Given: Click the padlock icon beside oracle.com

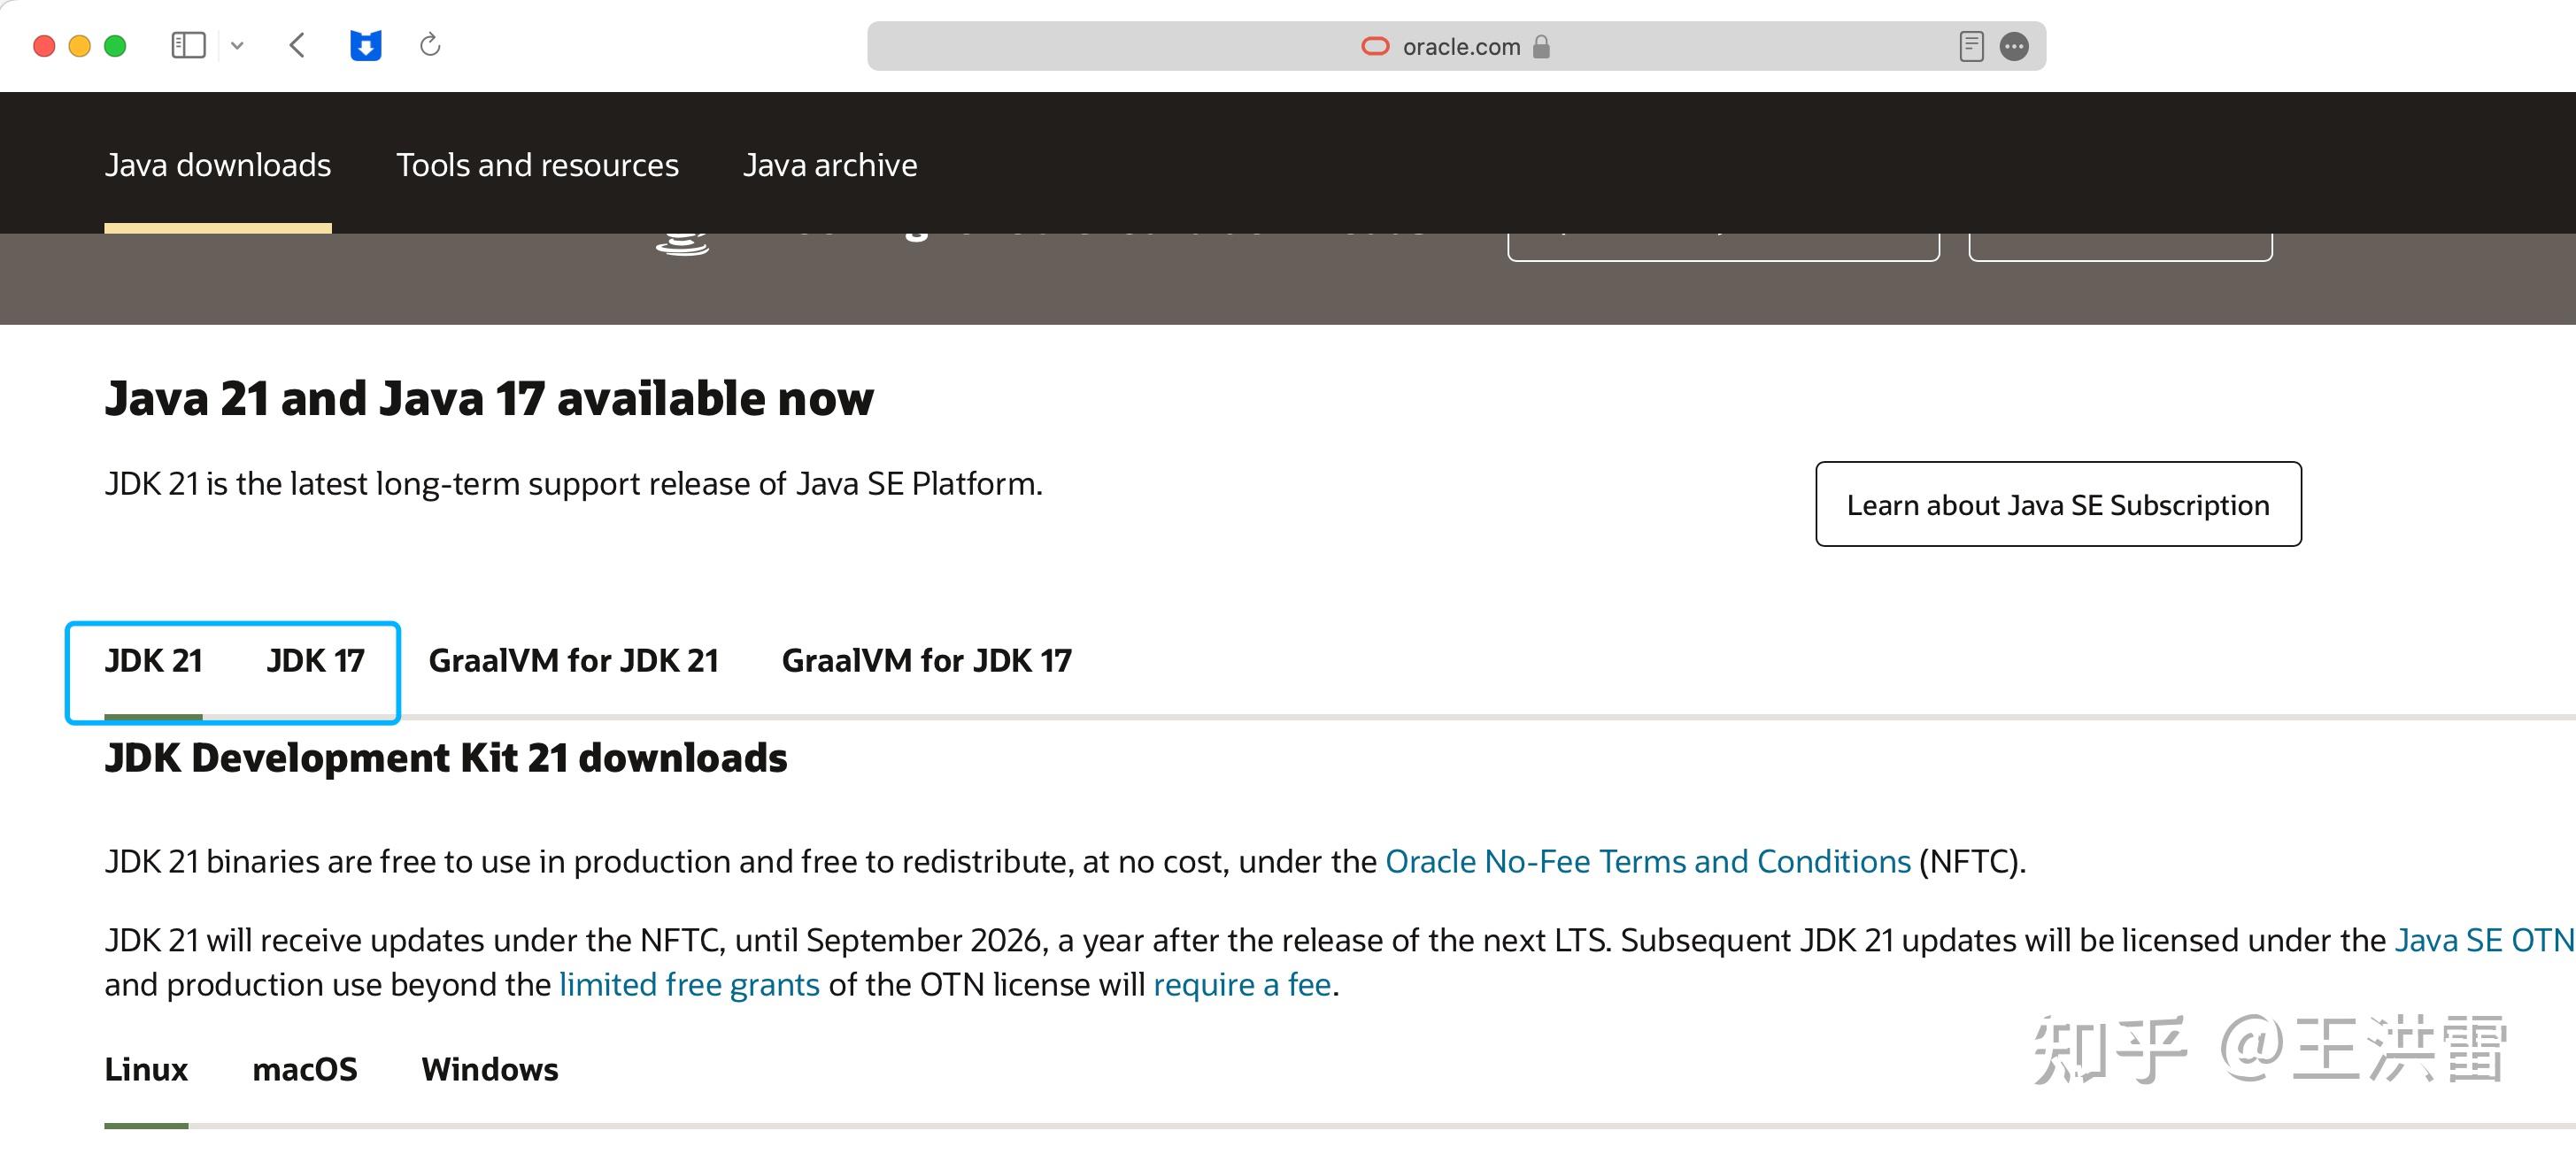Looking at the screenshot, I should click(x=1542, y=46).
